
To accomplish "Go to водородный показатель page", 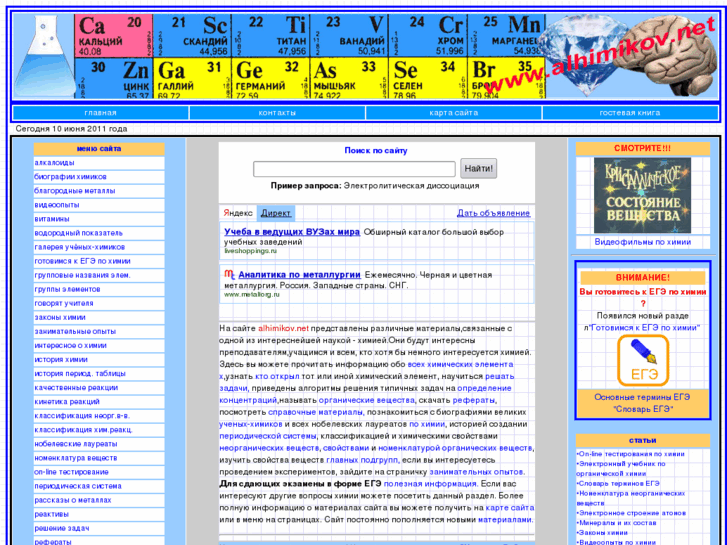I will (x=78, y=233).
